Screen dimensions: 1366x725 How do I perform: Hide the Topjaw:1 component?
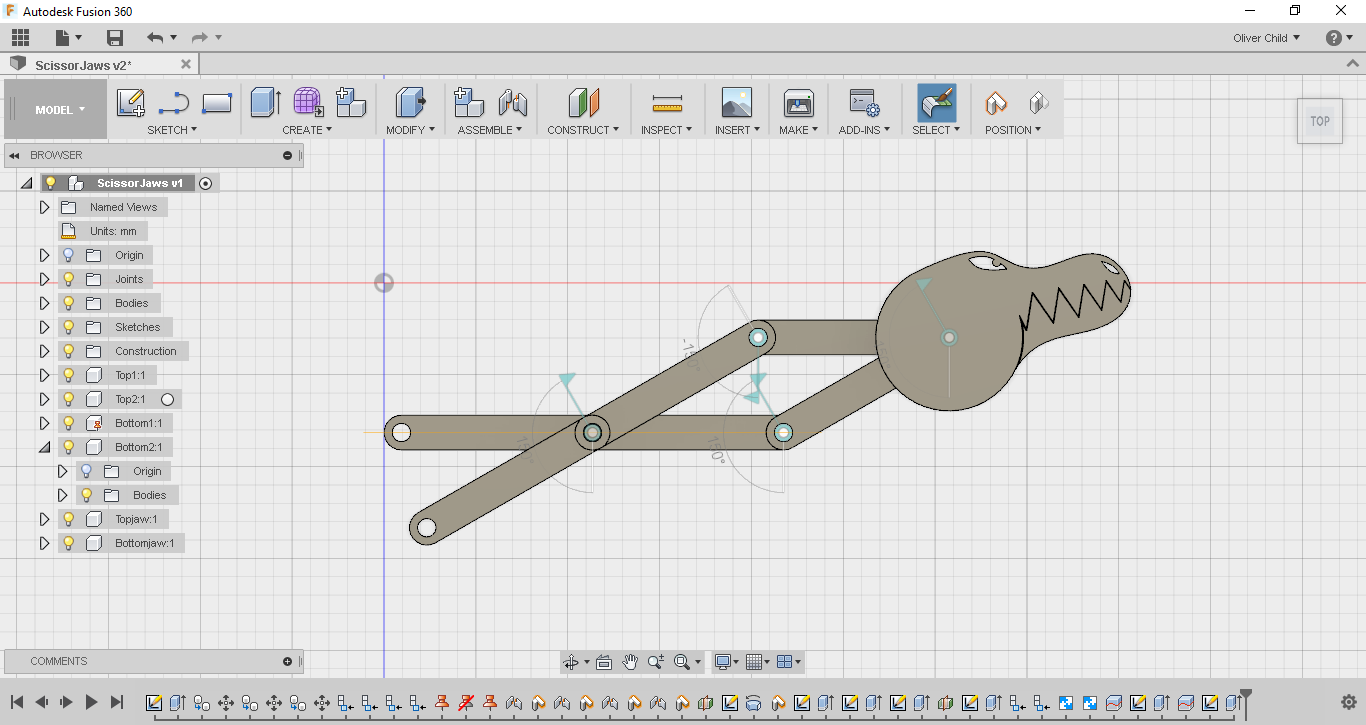tap(69, 519)
